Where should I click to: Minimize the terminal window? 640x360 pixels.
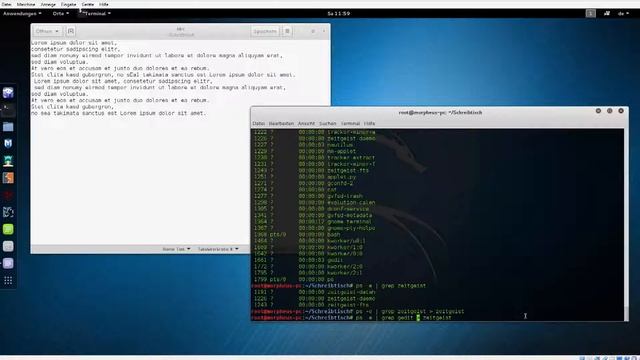click(x=598, y=111)
